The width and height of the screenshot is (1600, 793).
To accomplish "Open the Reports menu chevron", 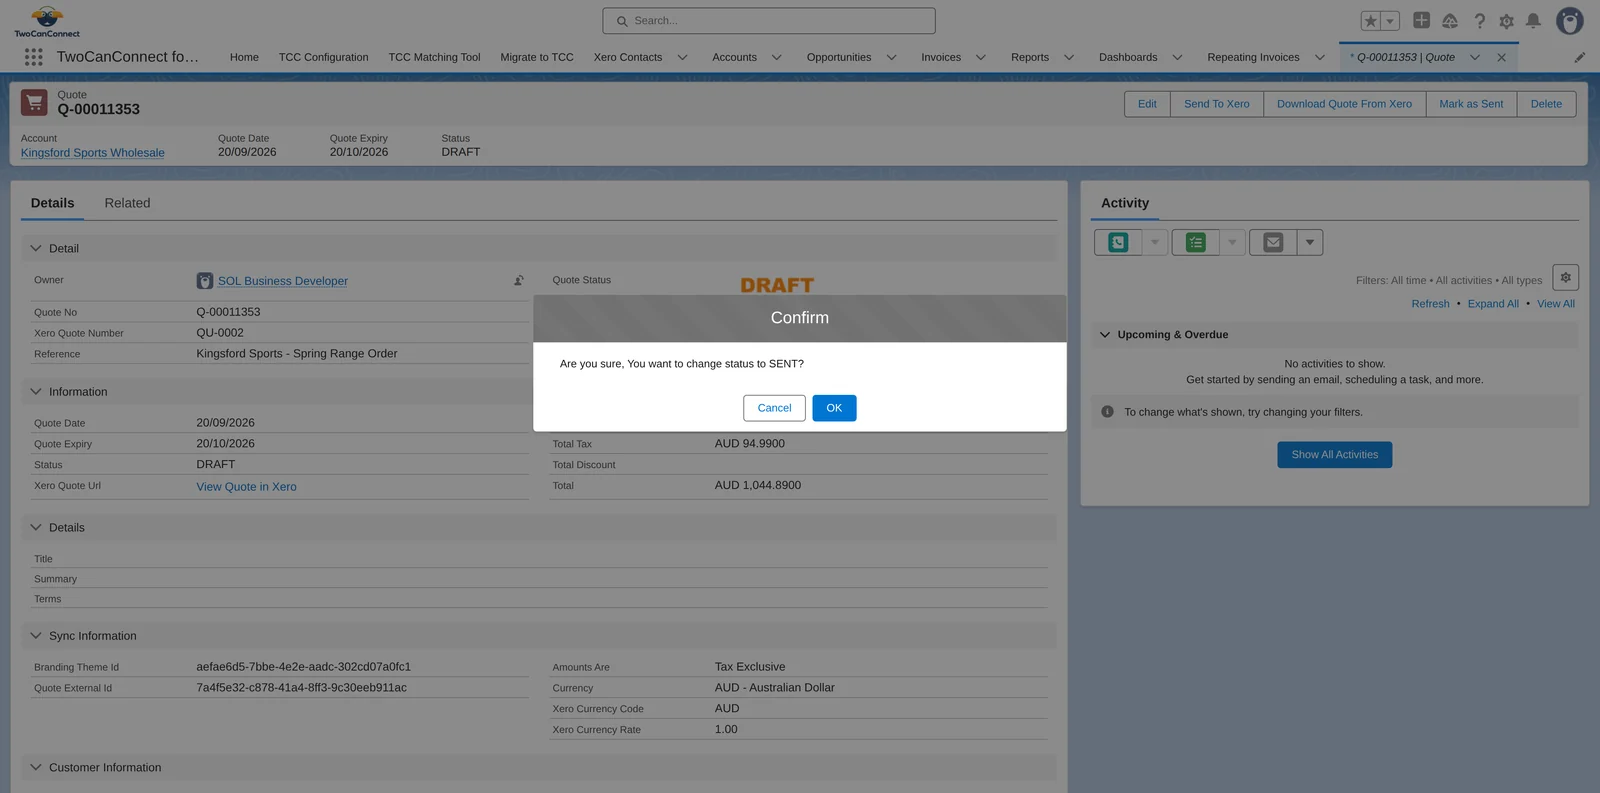I will click(1069, 57).
